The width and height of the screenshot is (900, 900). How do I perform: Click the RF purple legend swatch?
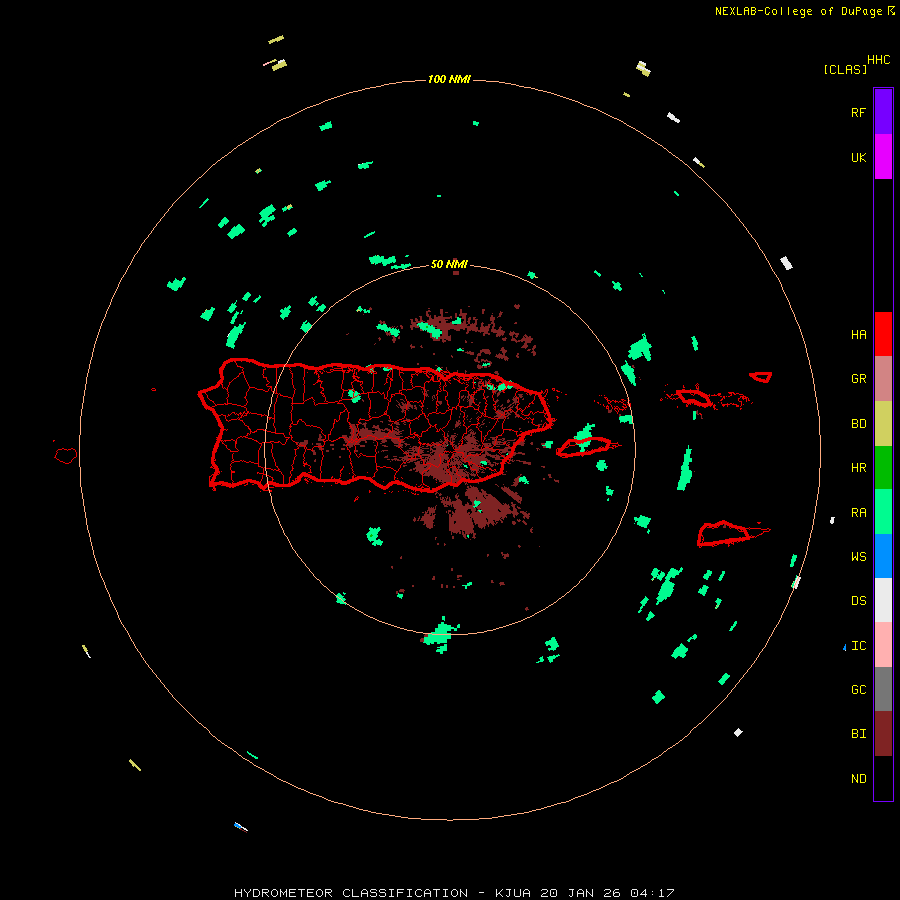click(x=883, y=111)
